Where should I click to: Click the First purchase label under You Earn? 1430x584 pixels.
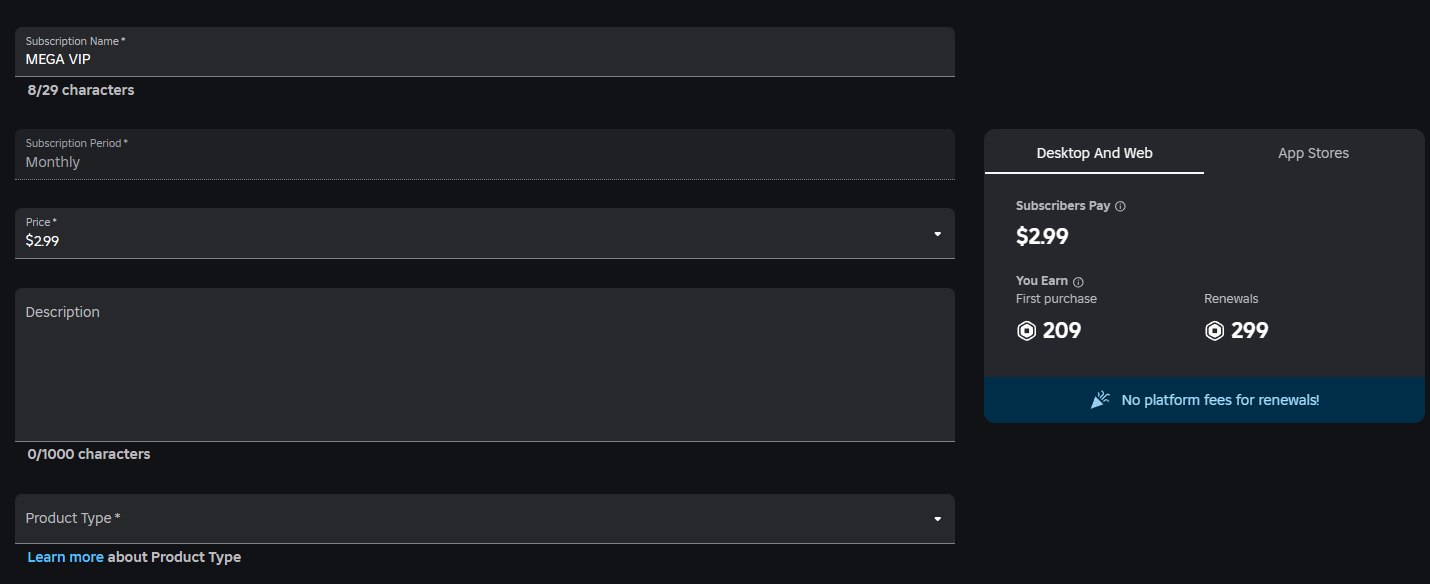point(1056,298)
